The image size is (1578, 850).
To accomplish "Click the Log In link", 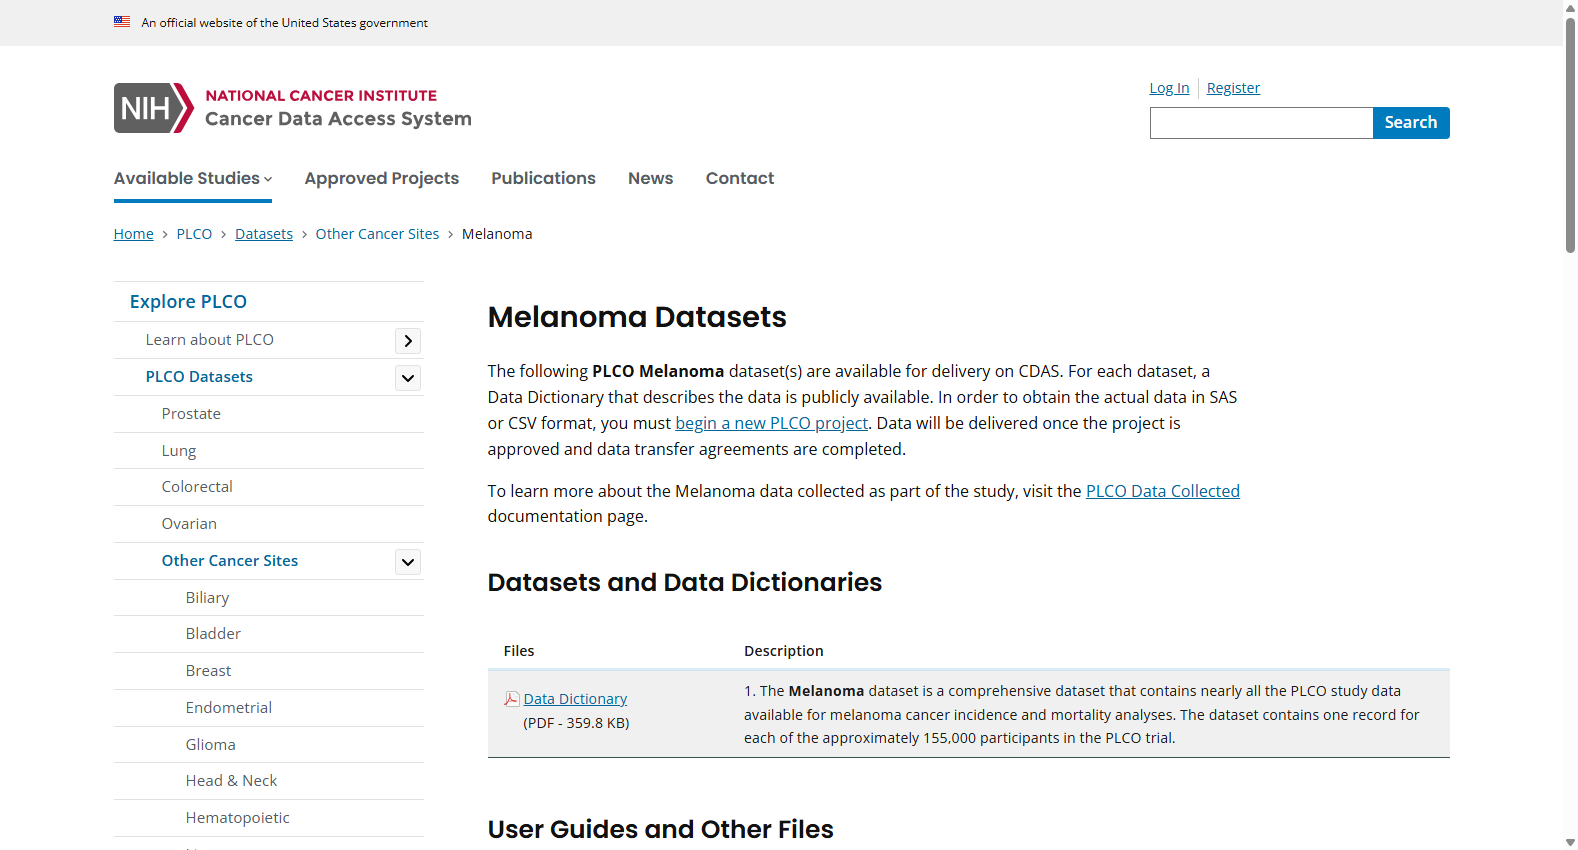I will click(x=1169, y=88).
